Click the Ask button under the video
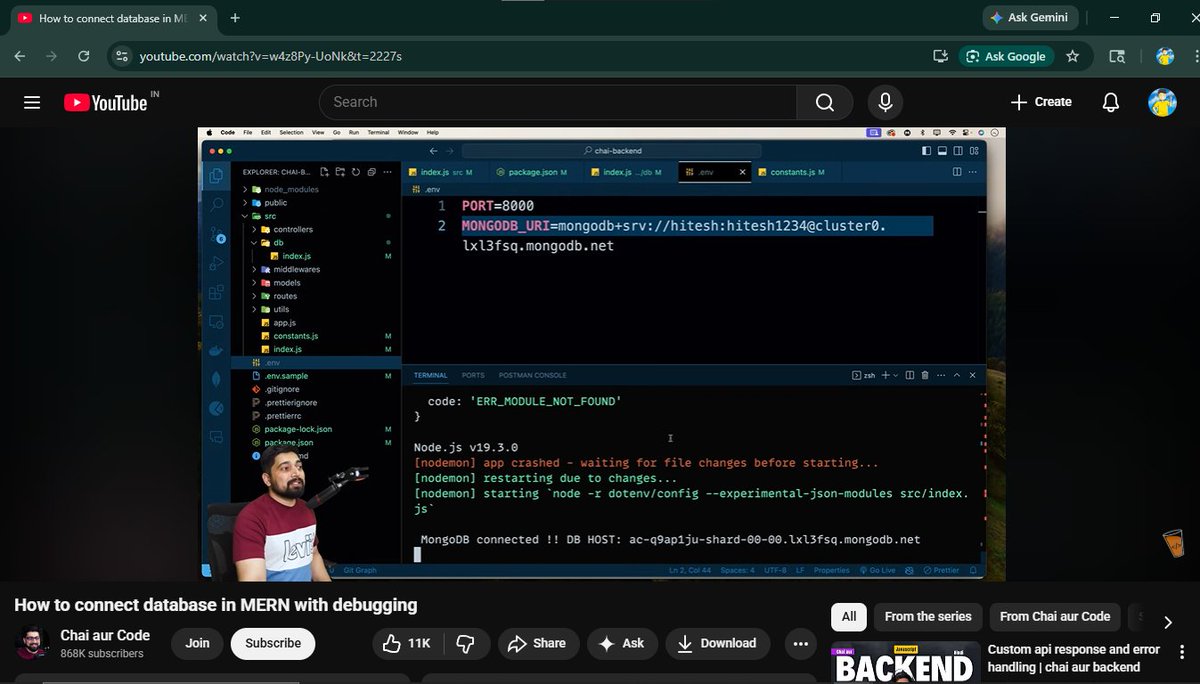 pos(621,643)
